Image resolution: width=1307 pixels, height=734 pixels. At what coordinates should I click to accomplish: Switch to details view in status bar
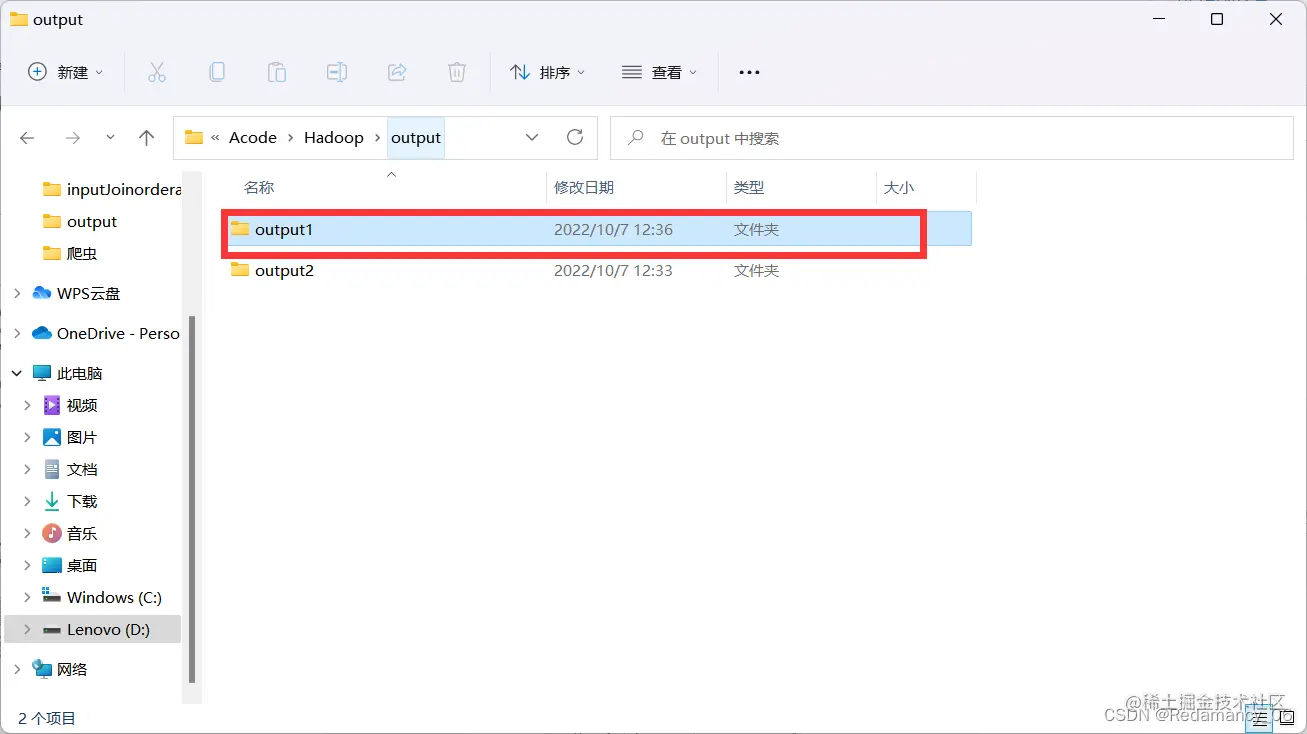[1261, 718]
